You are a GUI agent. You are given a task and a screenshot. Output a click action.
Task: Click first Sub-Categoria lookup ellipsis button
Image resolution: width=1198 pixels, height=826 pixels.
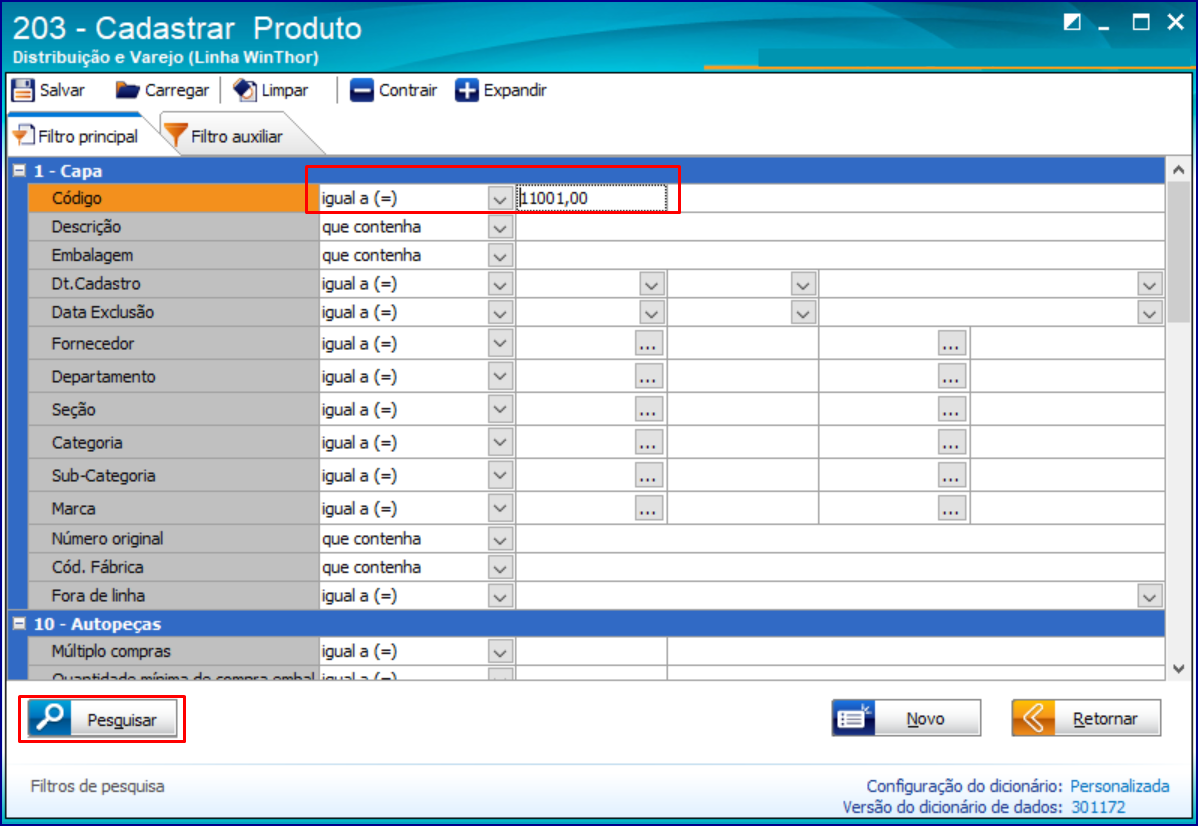click(x=648, y=475)
